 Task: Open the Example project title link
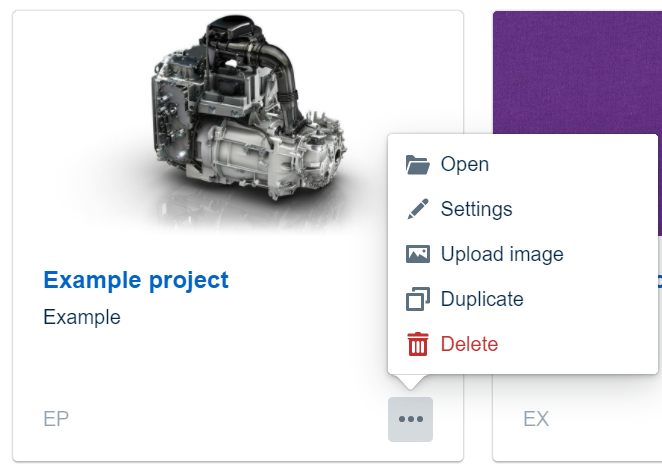[136, 280]
